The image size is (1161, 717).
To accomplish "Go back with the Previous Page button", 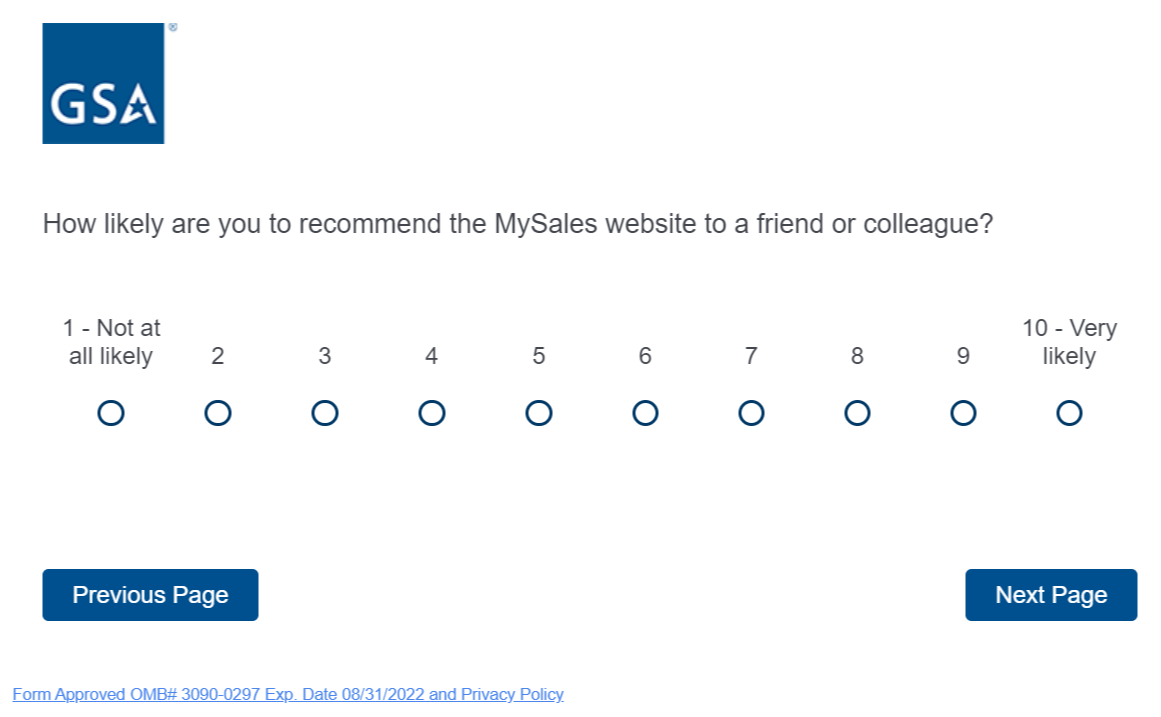I will [x=150, y=595].
